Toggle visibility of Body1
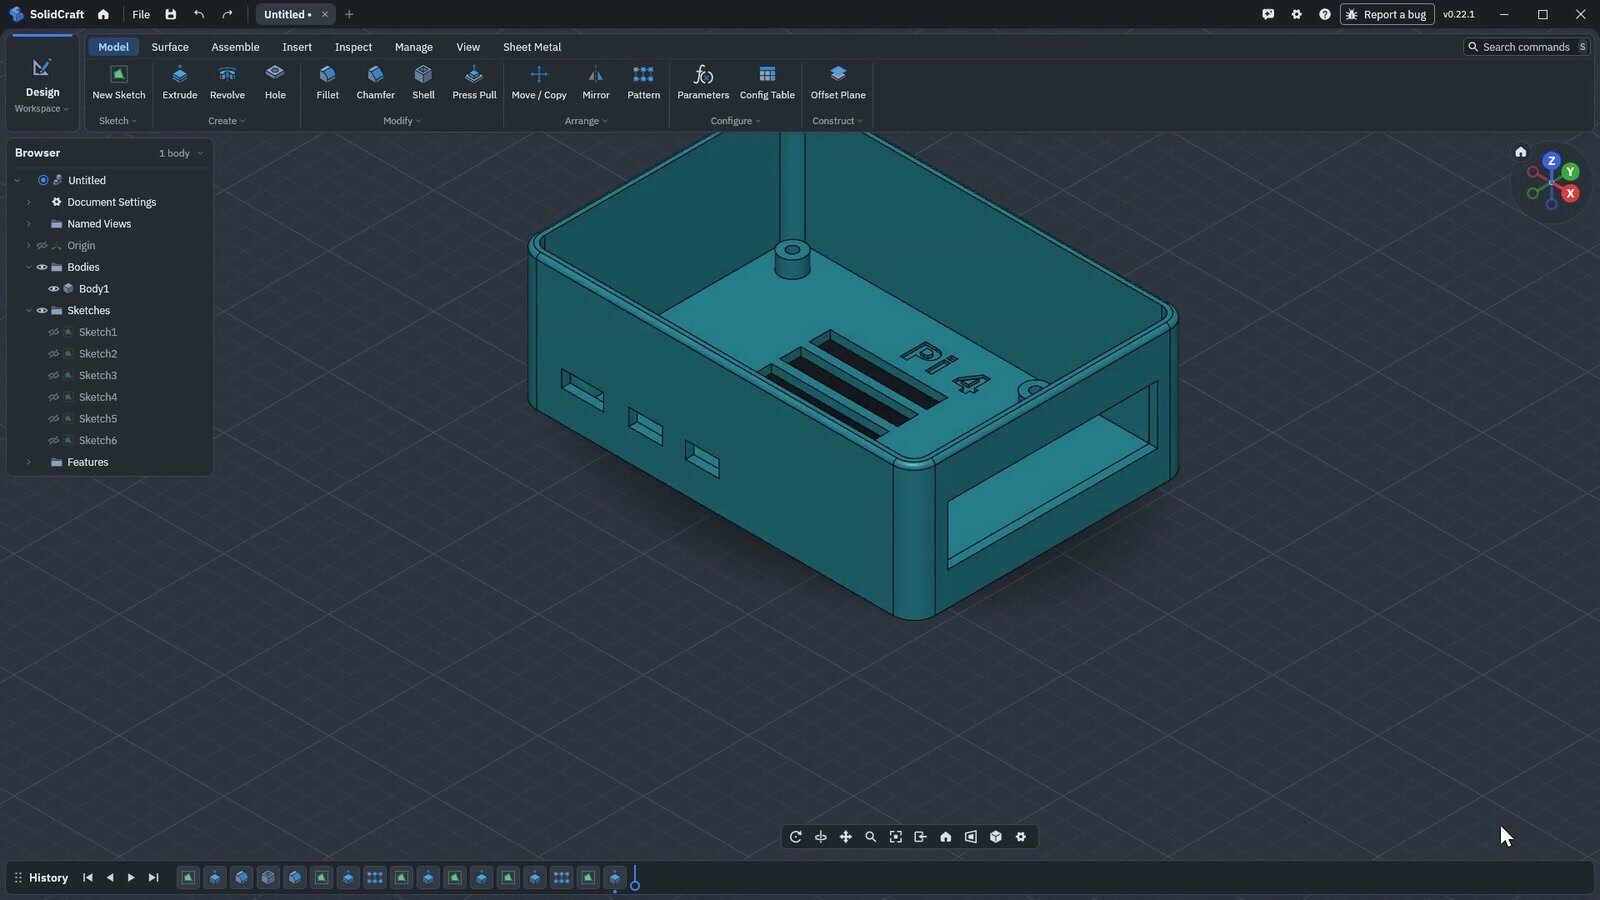The height and width of the screenshot is (900, 1600). coord(54,289)
